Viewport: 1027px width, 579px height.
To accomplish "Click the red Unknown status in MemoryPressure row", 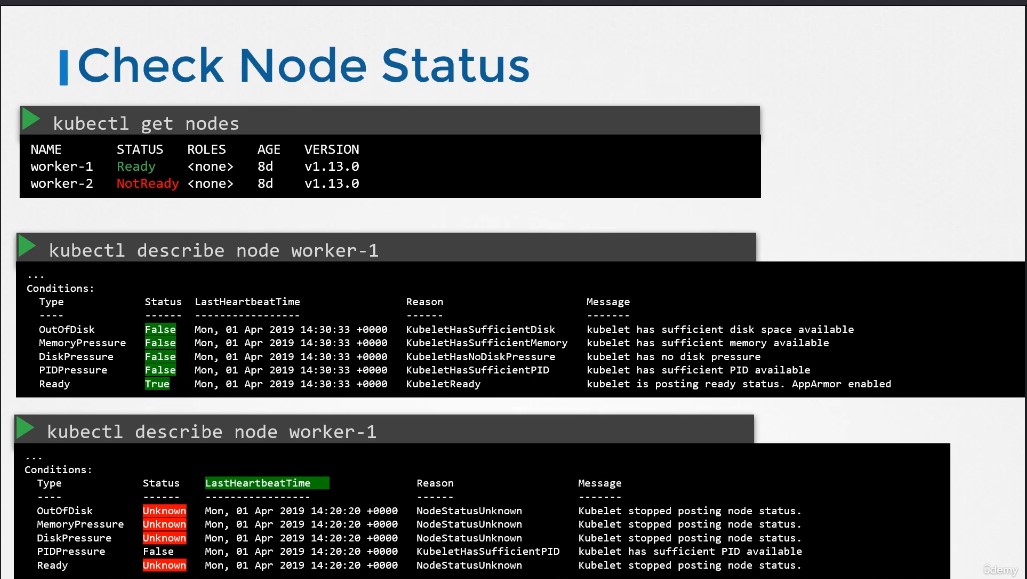I will coord(164,524).
